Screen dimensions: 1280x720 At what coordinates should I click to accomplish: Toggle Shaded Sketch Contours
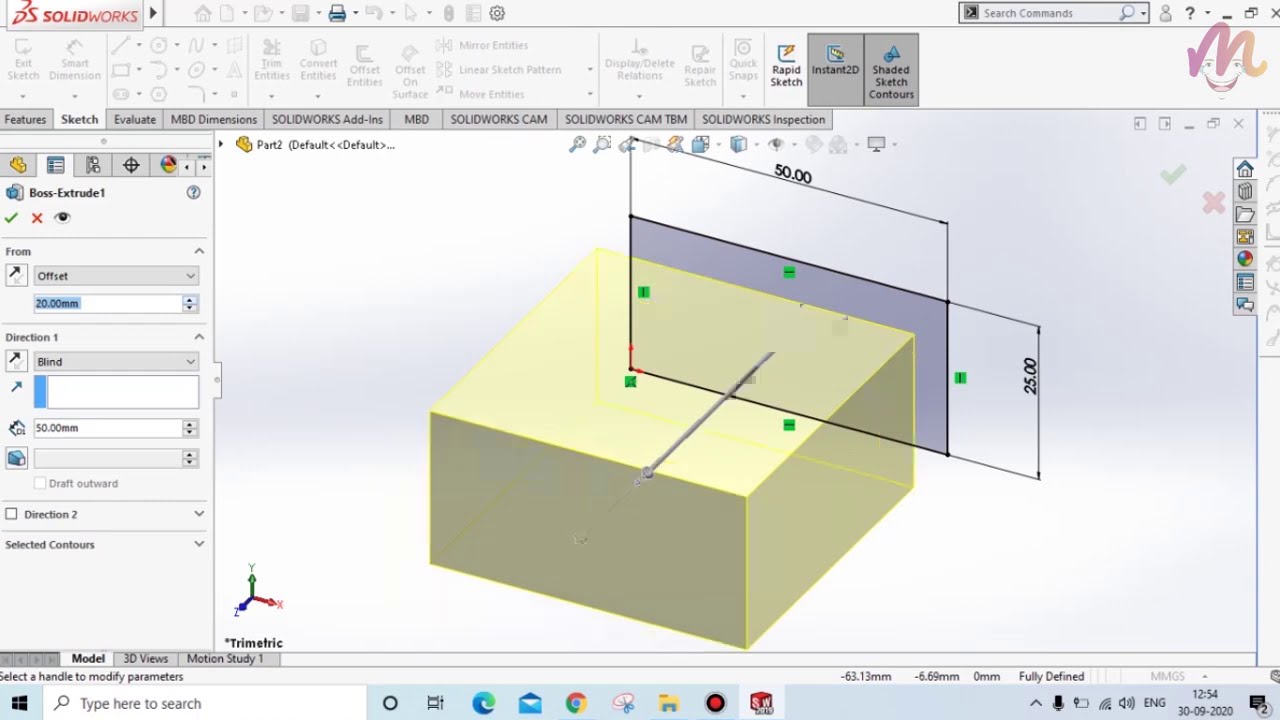891,69
